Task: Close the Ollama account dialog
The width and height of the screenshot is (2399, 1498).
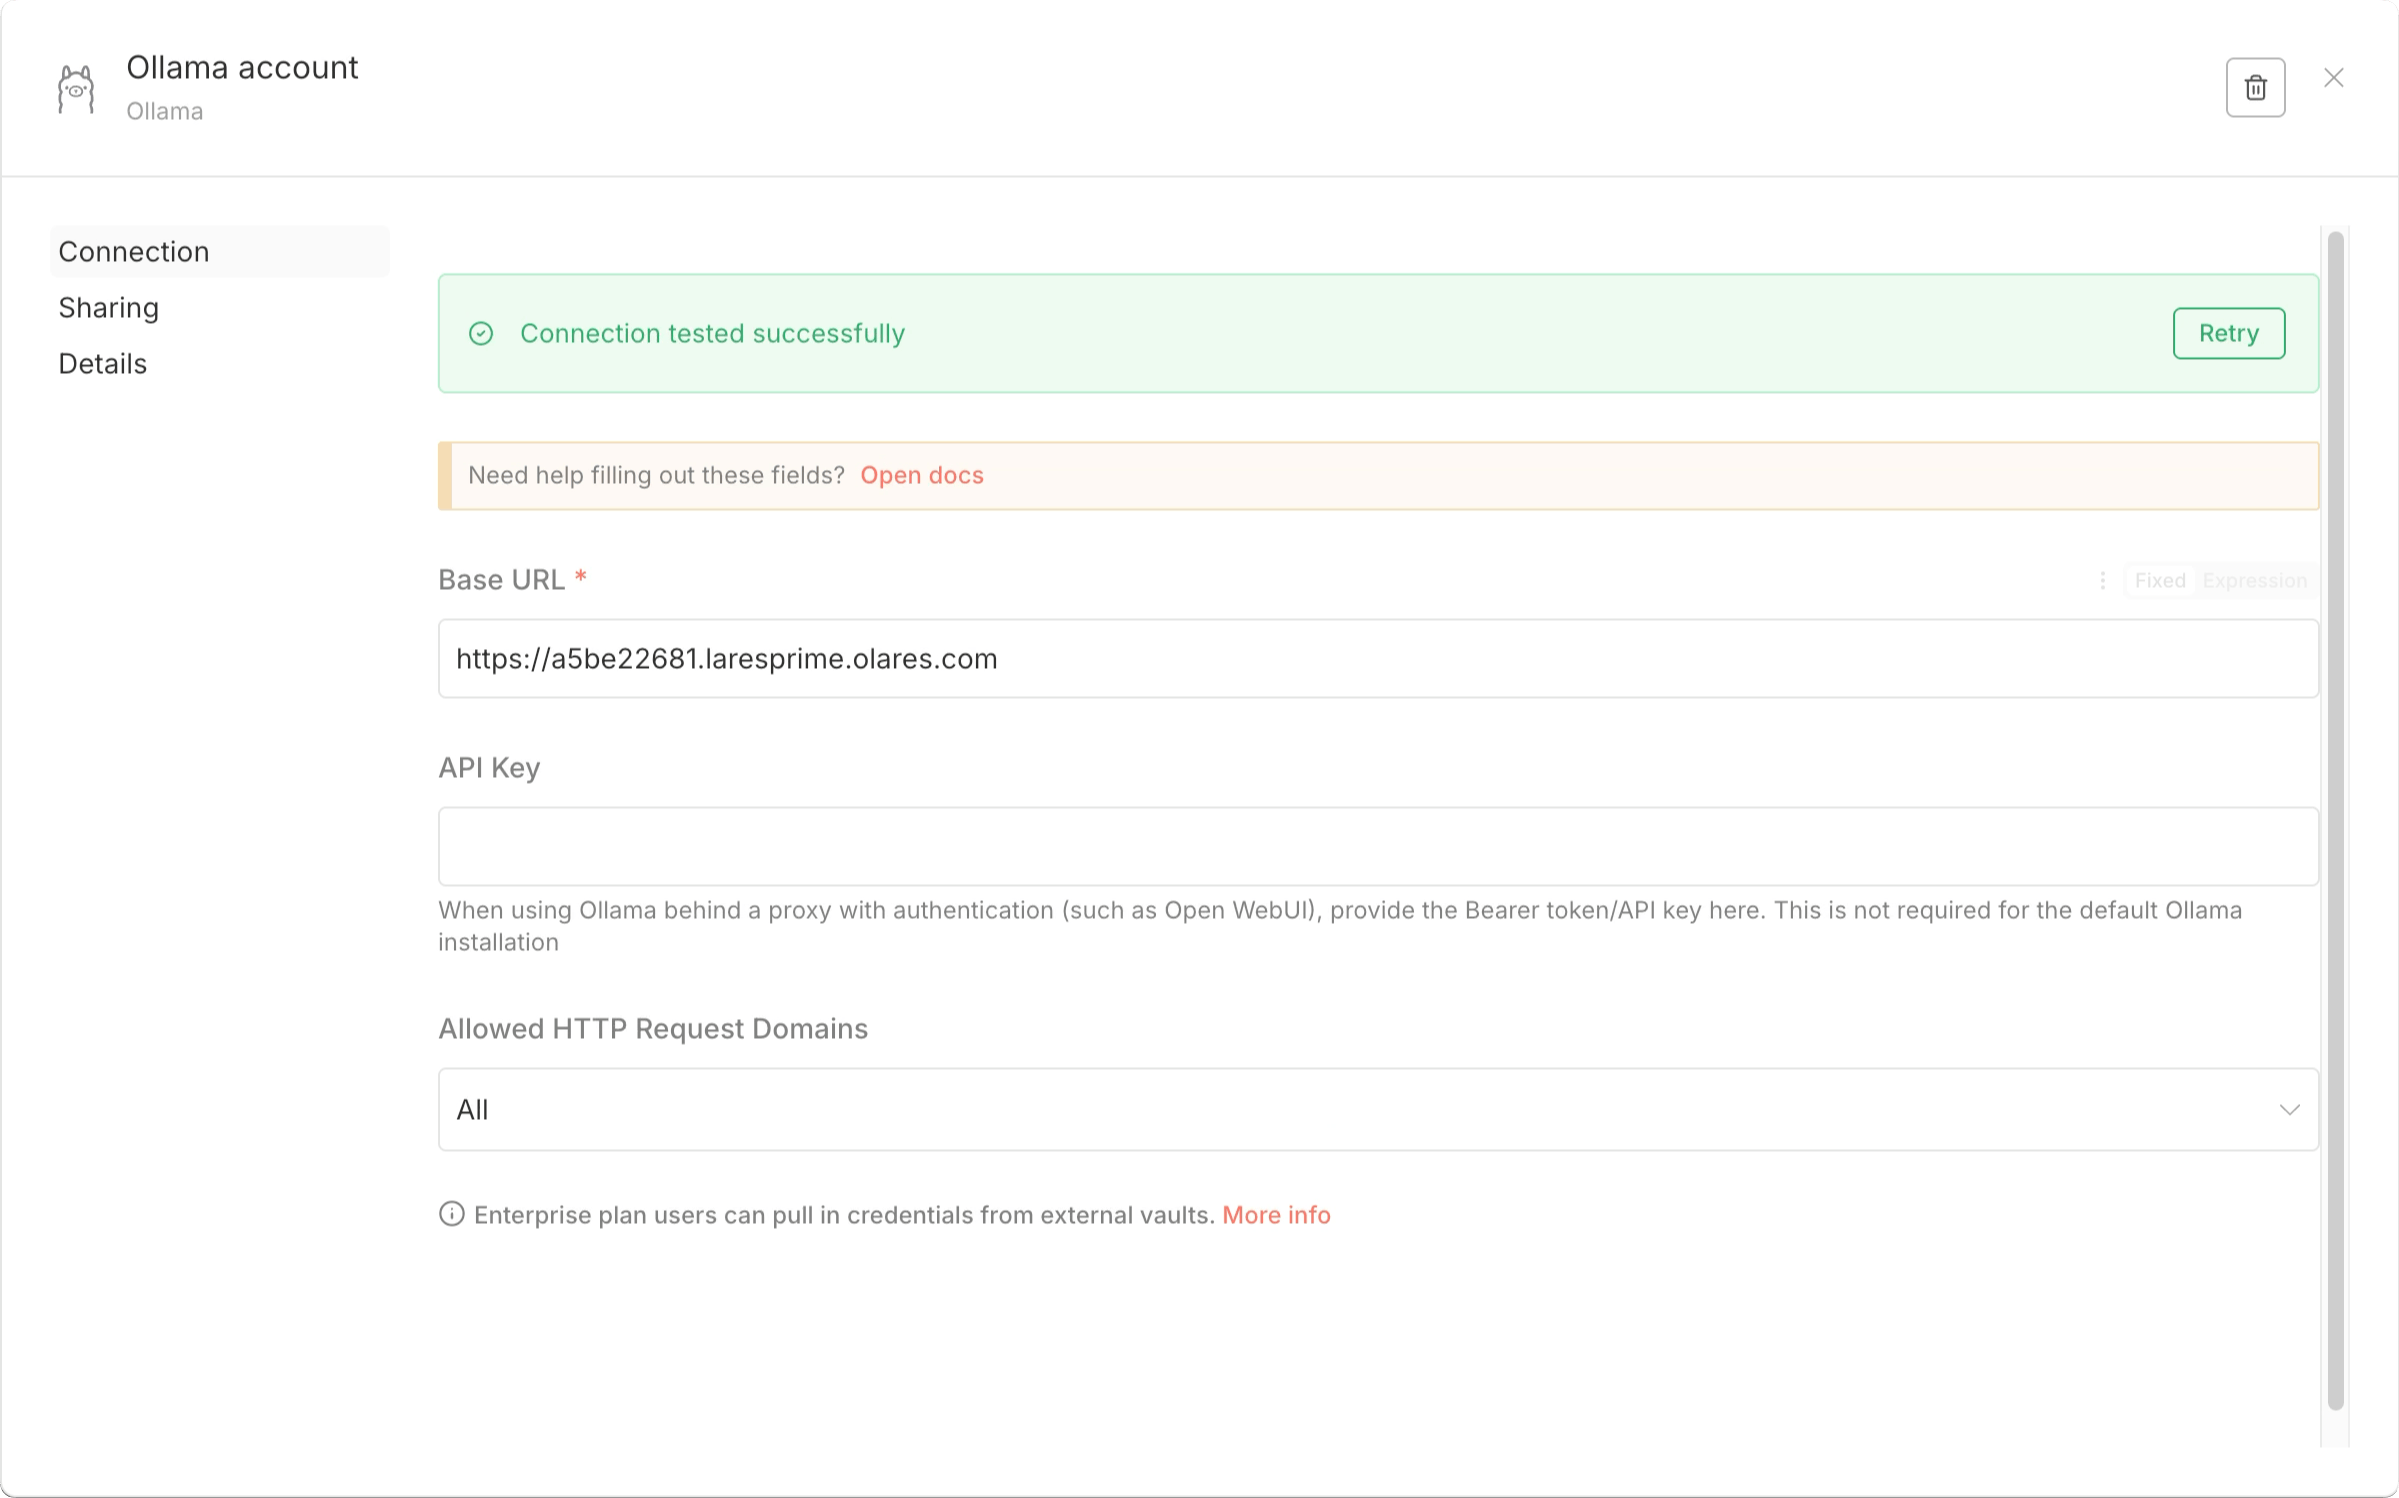Action: (x=2333, y=78)
